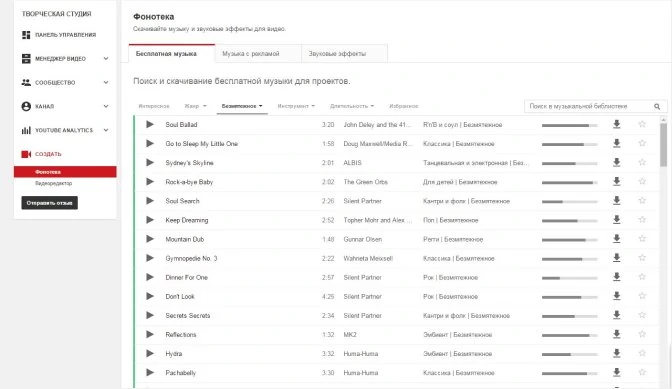This screenshot has height=389, width=672.
Task: Star Soul Ballad as favorite
Action: point(642,124)
